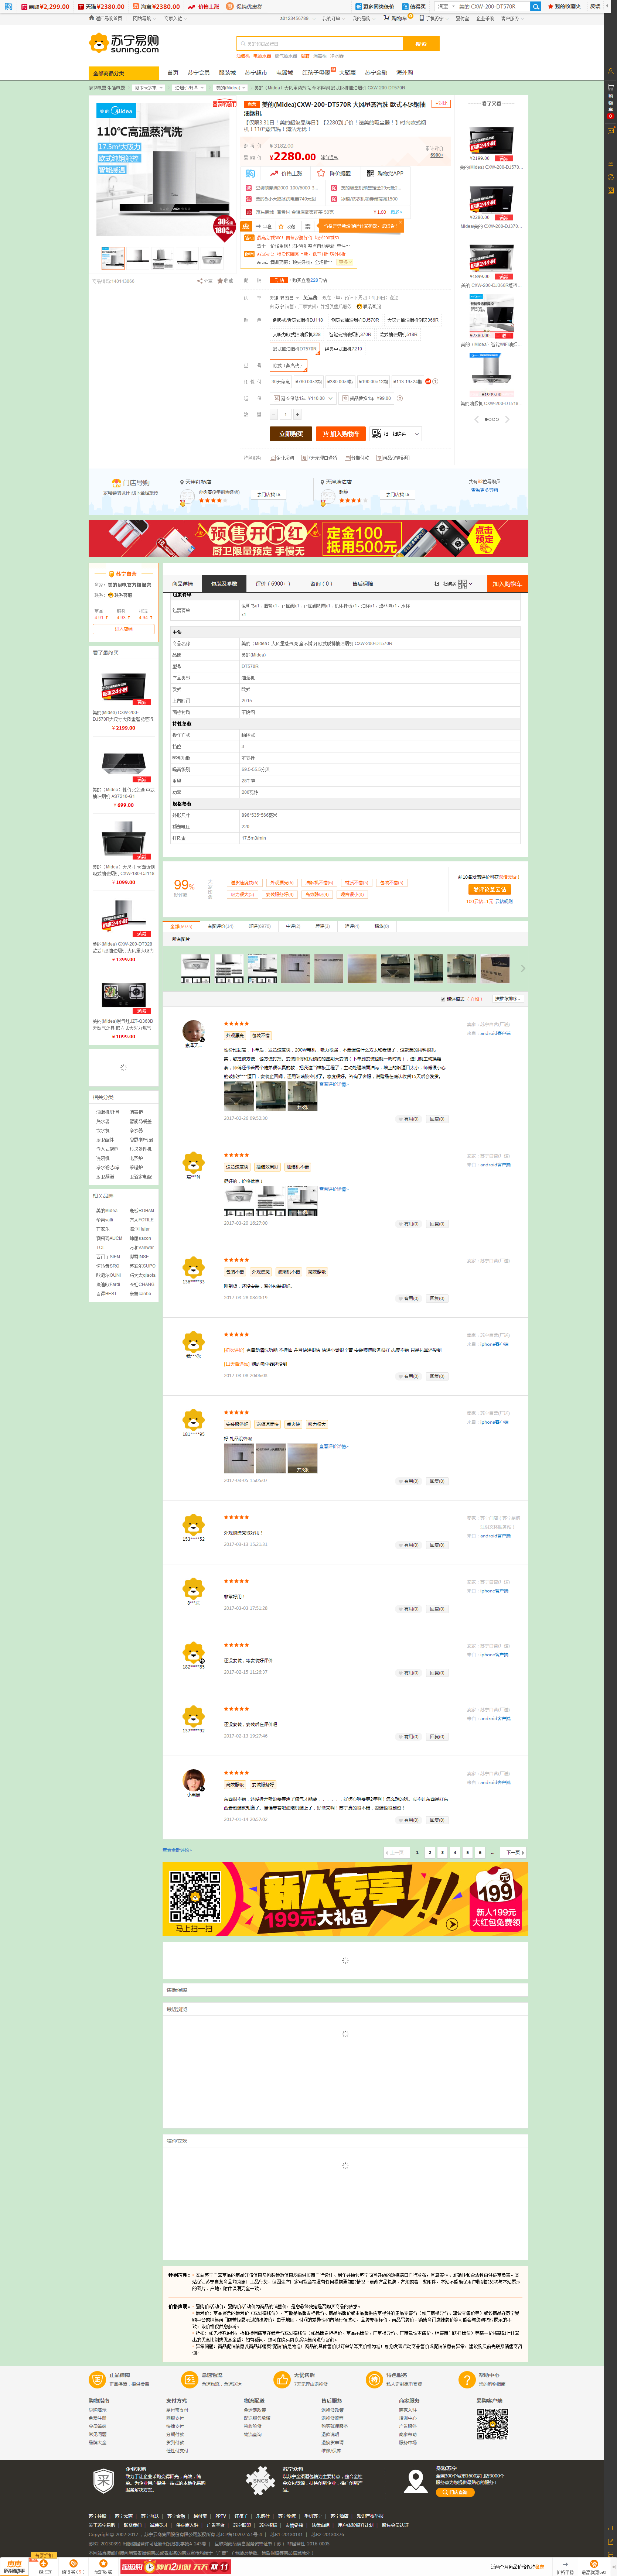Viewport: 617px width, 2576px height.
Task: Click the 下一页 next page link
Action: [x=513, y=1853]
